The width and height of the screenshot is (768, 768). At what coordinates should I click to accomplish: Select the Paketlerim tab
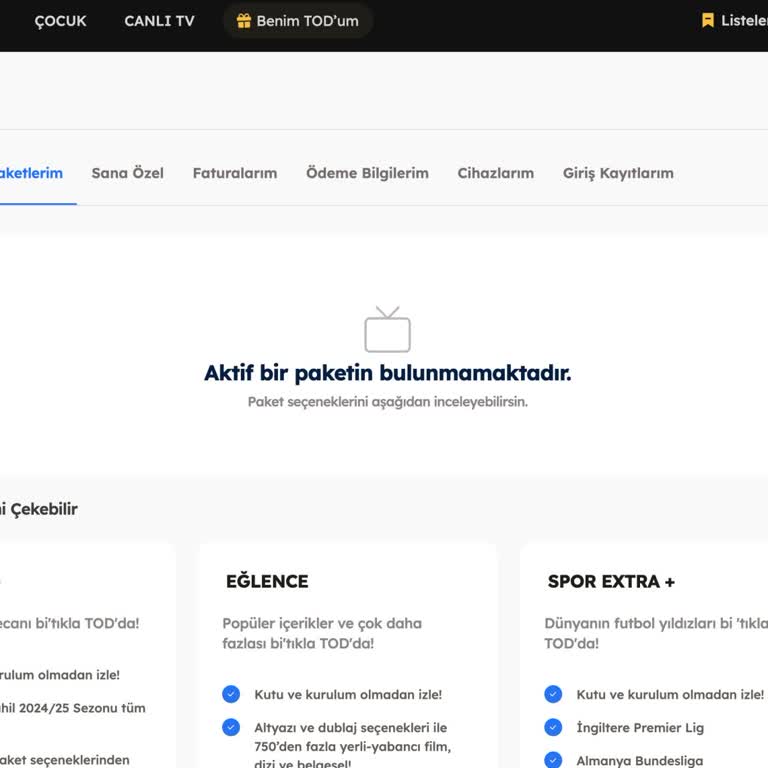31,173
